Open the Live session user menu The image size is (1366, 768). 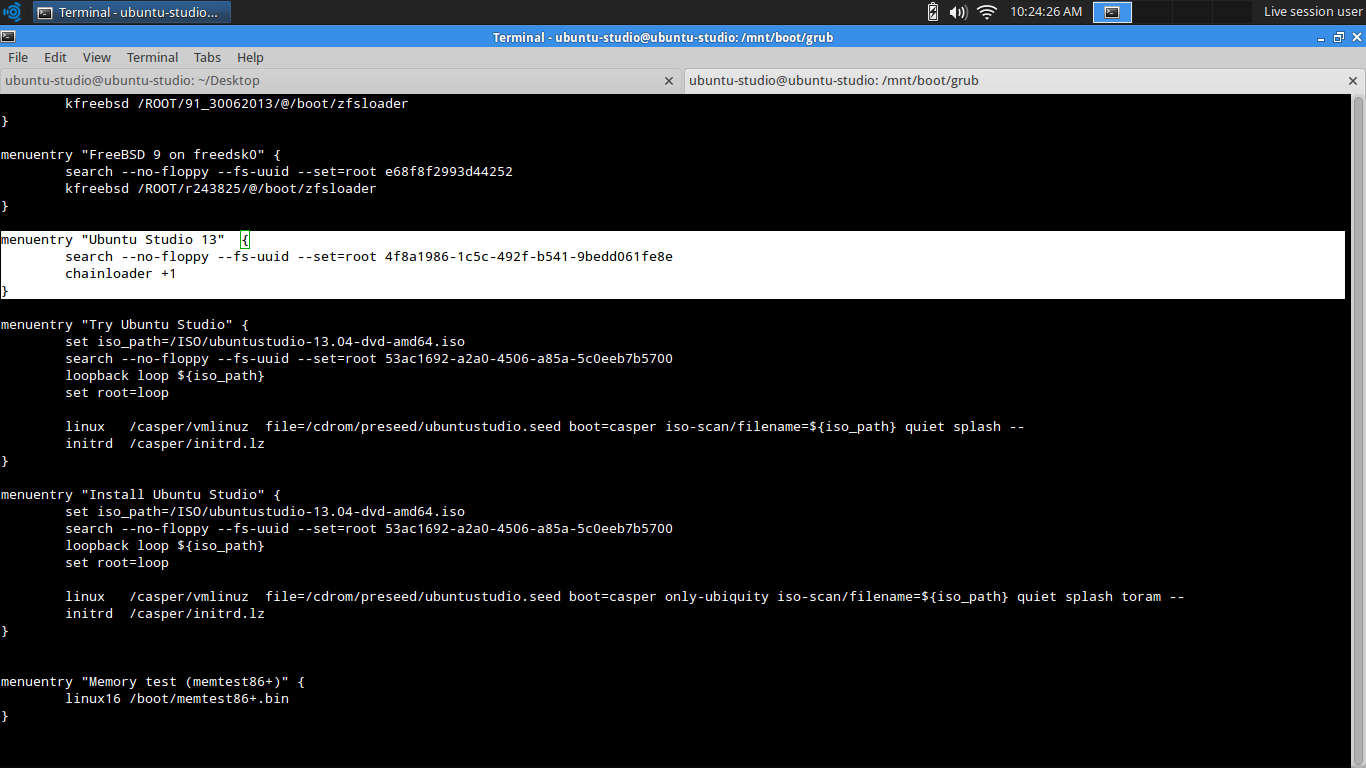(1313, 12)
